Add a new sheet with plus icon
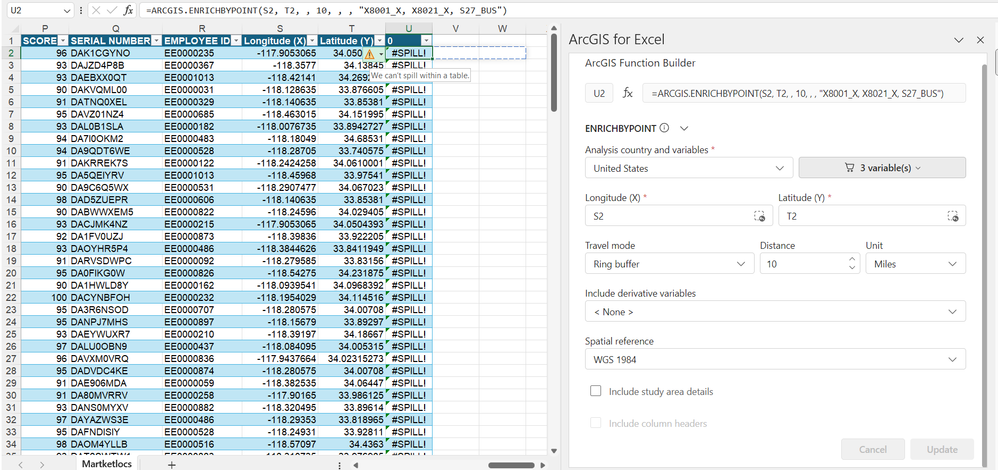This screenshot has width=998, height=470. coord(171,465)
